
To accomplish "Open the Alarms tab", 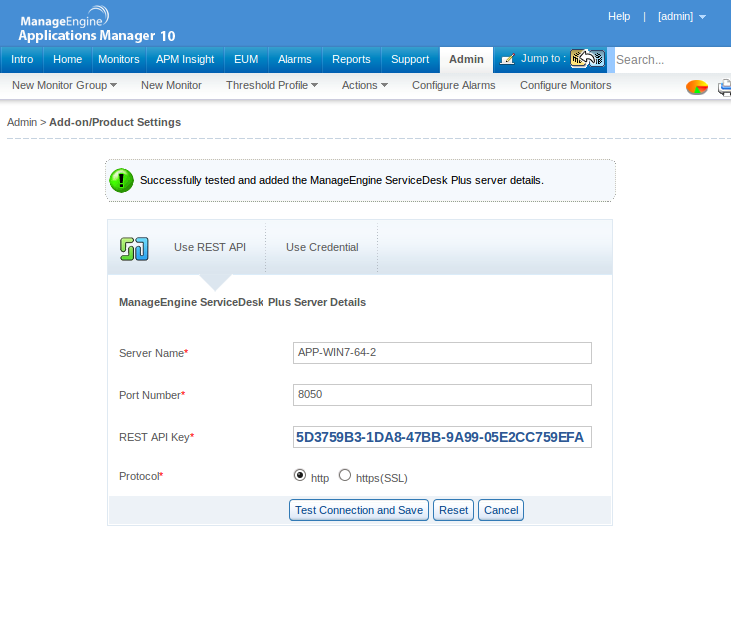I will 295,60.
